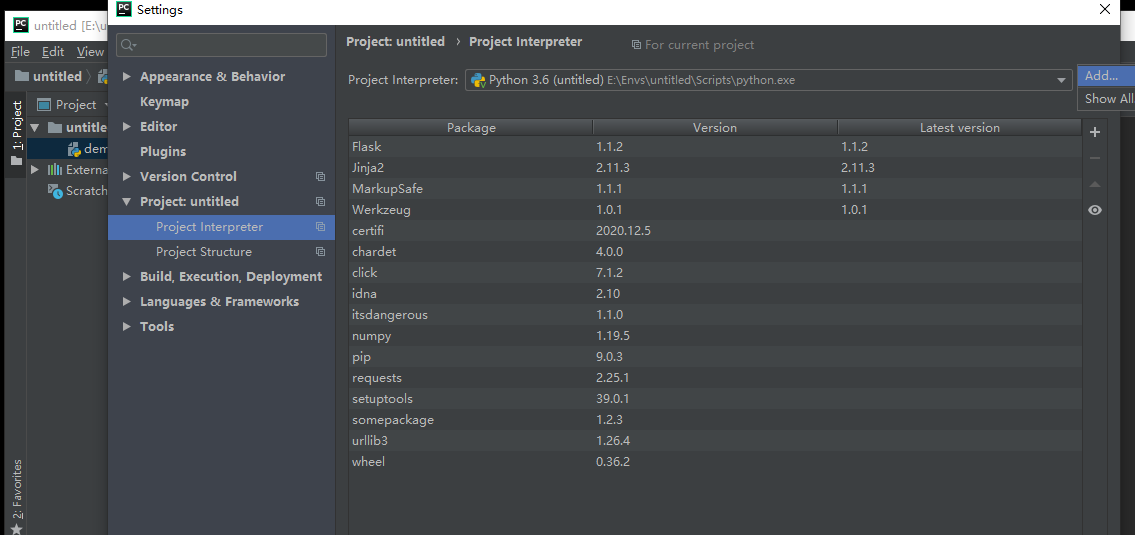Viewport: 1135px width, 535px height.
Task: Select the pip package row
Action: [x=715, y=357]
